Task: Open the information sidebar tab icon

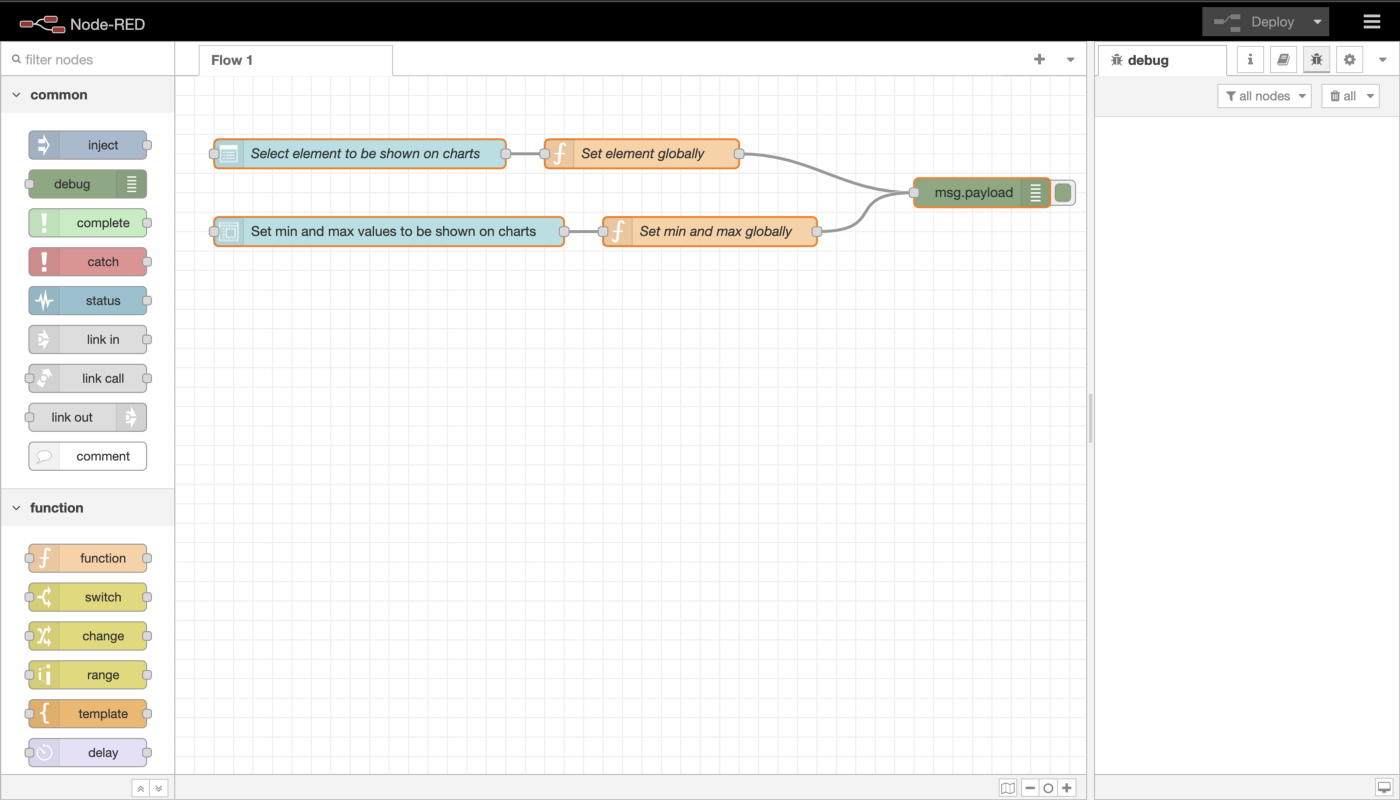Action: point(1250,60)
